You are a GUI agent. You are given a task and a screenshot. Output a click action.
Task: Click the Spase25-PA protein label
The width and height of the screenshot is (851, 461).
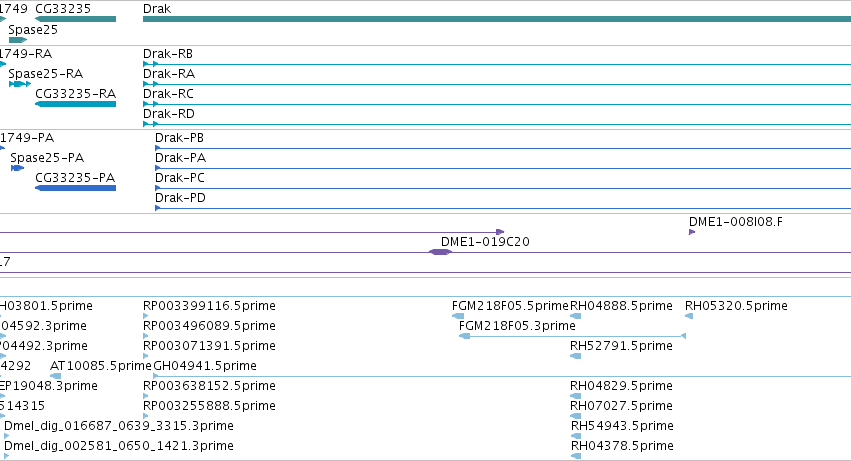47,158
